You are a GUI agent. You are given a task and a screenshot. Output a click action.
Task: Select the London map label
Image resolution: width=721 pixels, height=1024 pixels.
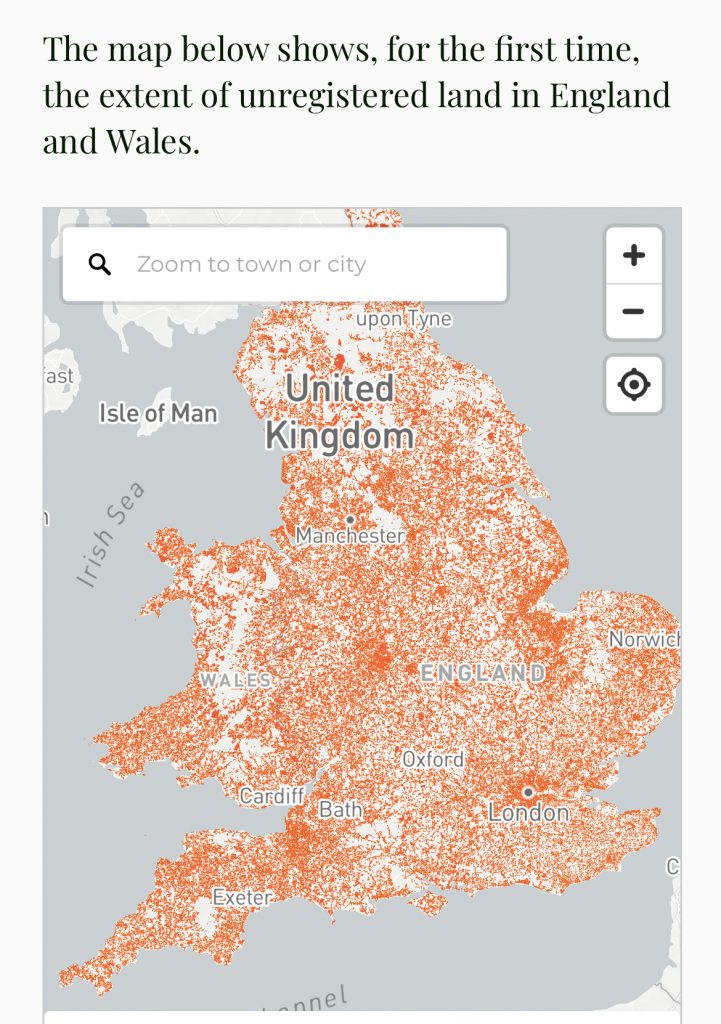tap(529, 813)
